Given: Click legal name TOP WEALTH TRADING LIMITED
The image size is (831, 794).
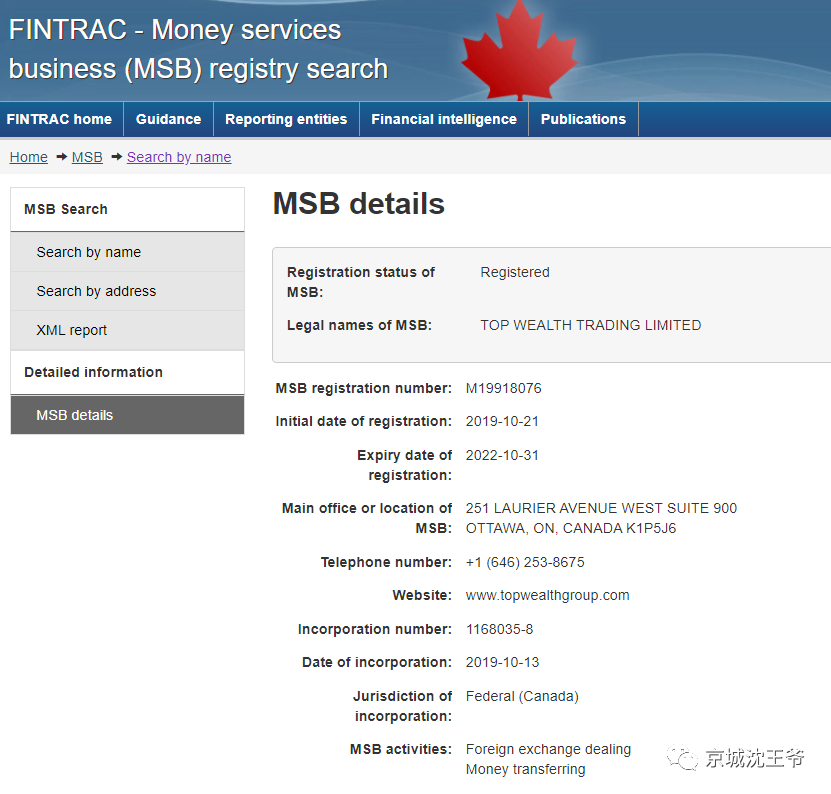Looking at the screenshot, I should pyautogui.click(x=591, y=325).
